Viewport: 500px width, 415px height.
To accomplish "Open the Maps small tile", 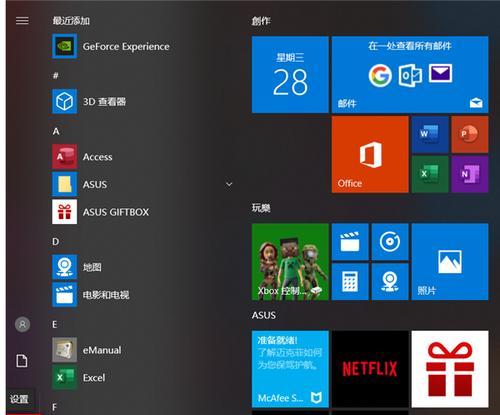I will click(x=390, y=282).
